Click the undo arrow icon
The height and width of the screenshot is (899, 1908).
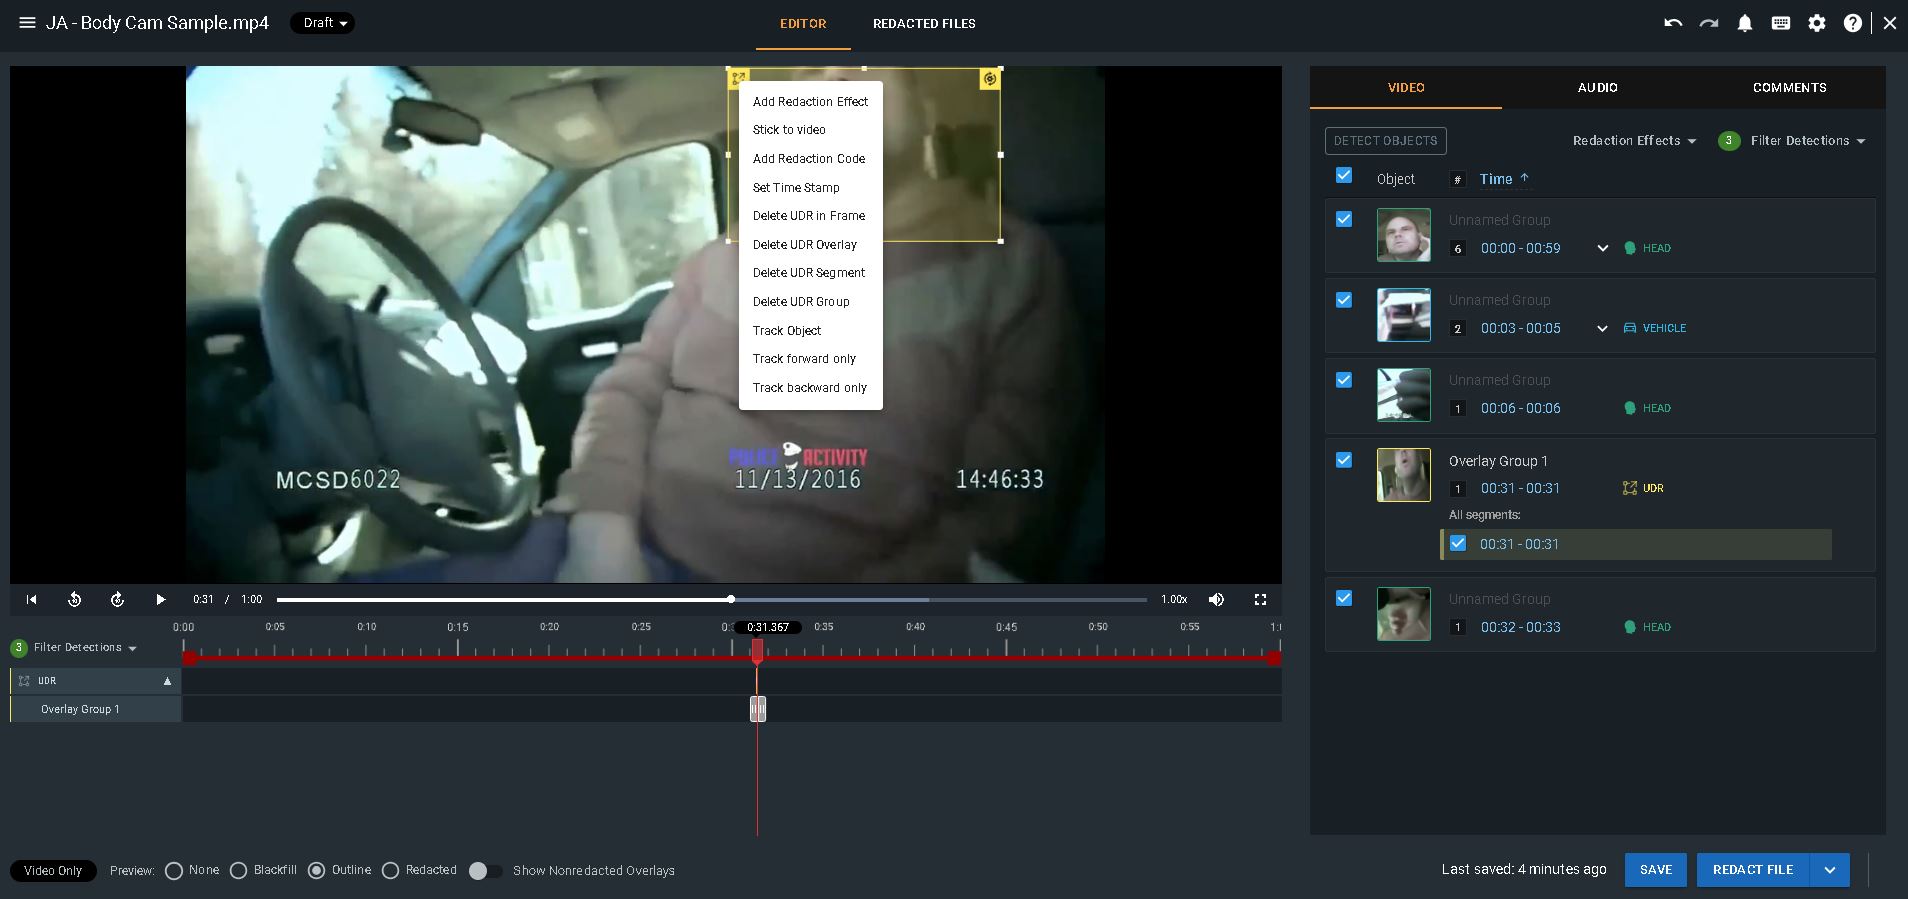1673,23
